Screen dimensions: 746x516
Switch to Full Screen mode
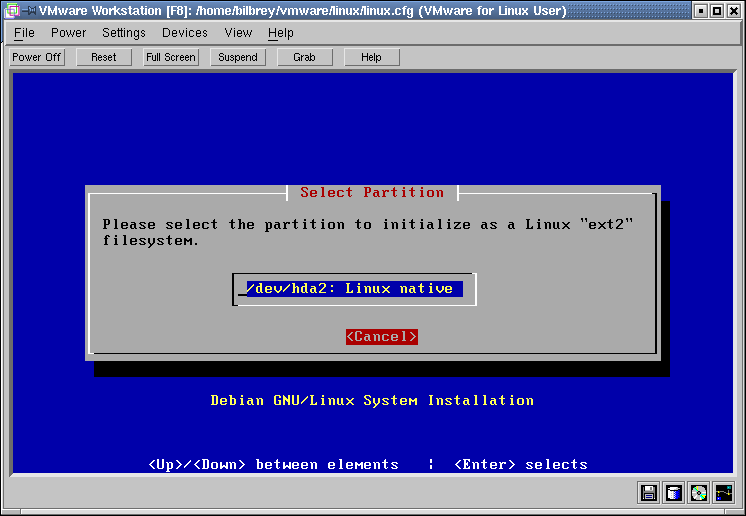(x=171, y=57)
